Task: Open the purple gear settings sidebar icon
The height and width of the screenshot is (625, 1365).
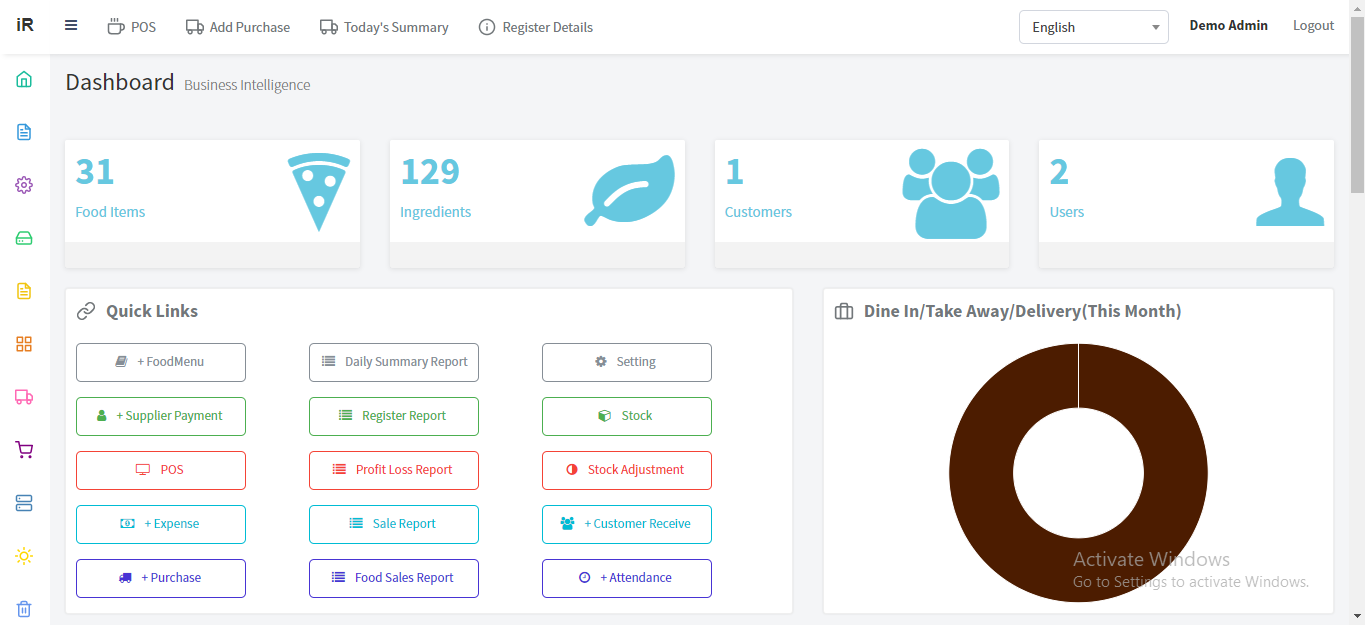Action: click(x=24, y=185)
